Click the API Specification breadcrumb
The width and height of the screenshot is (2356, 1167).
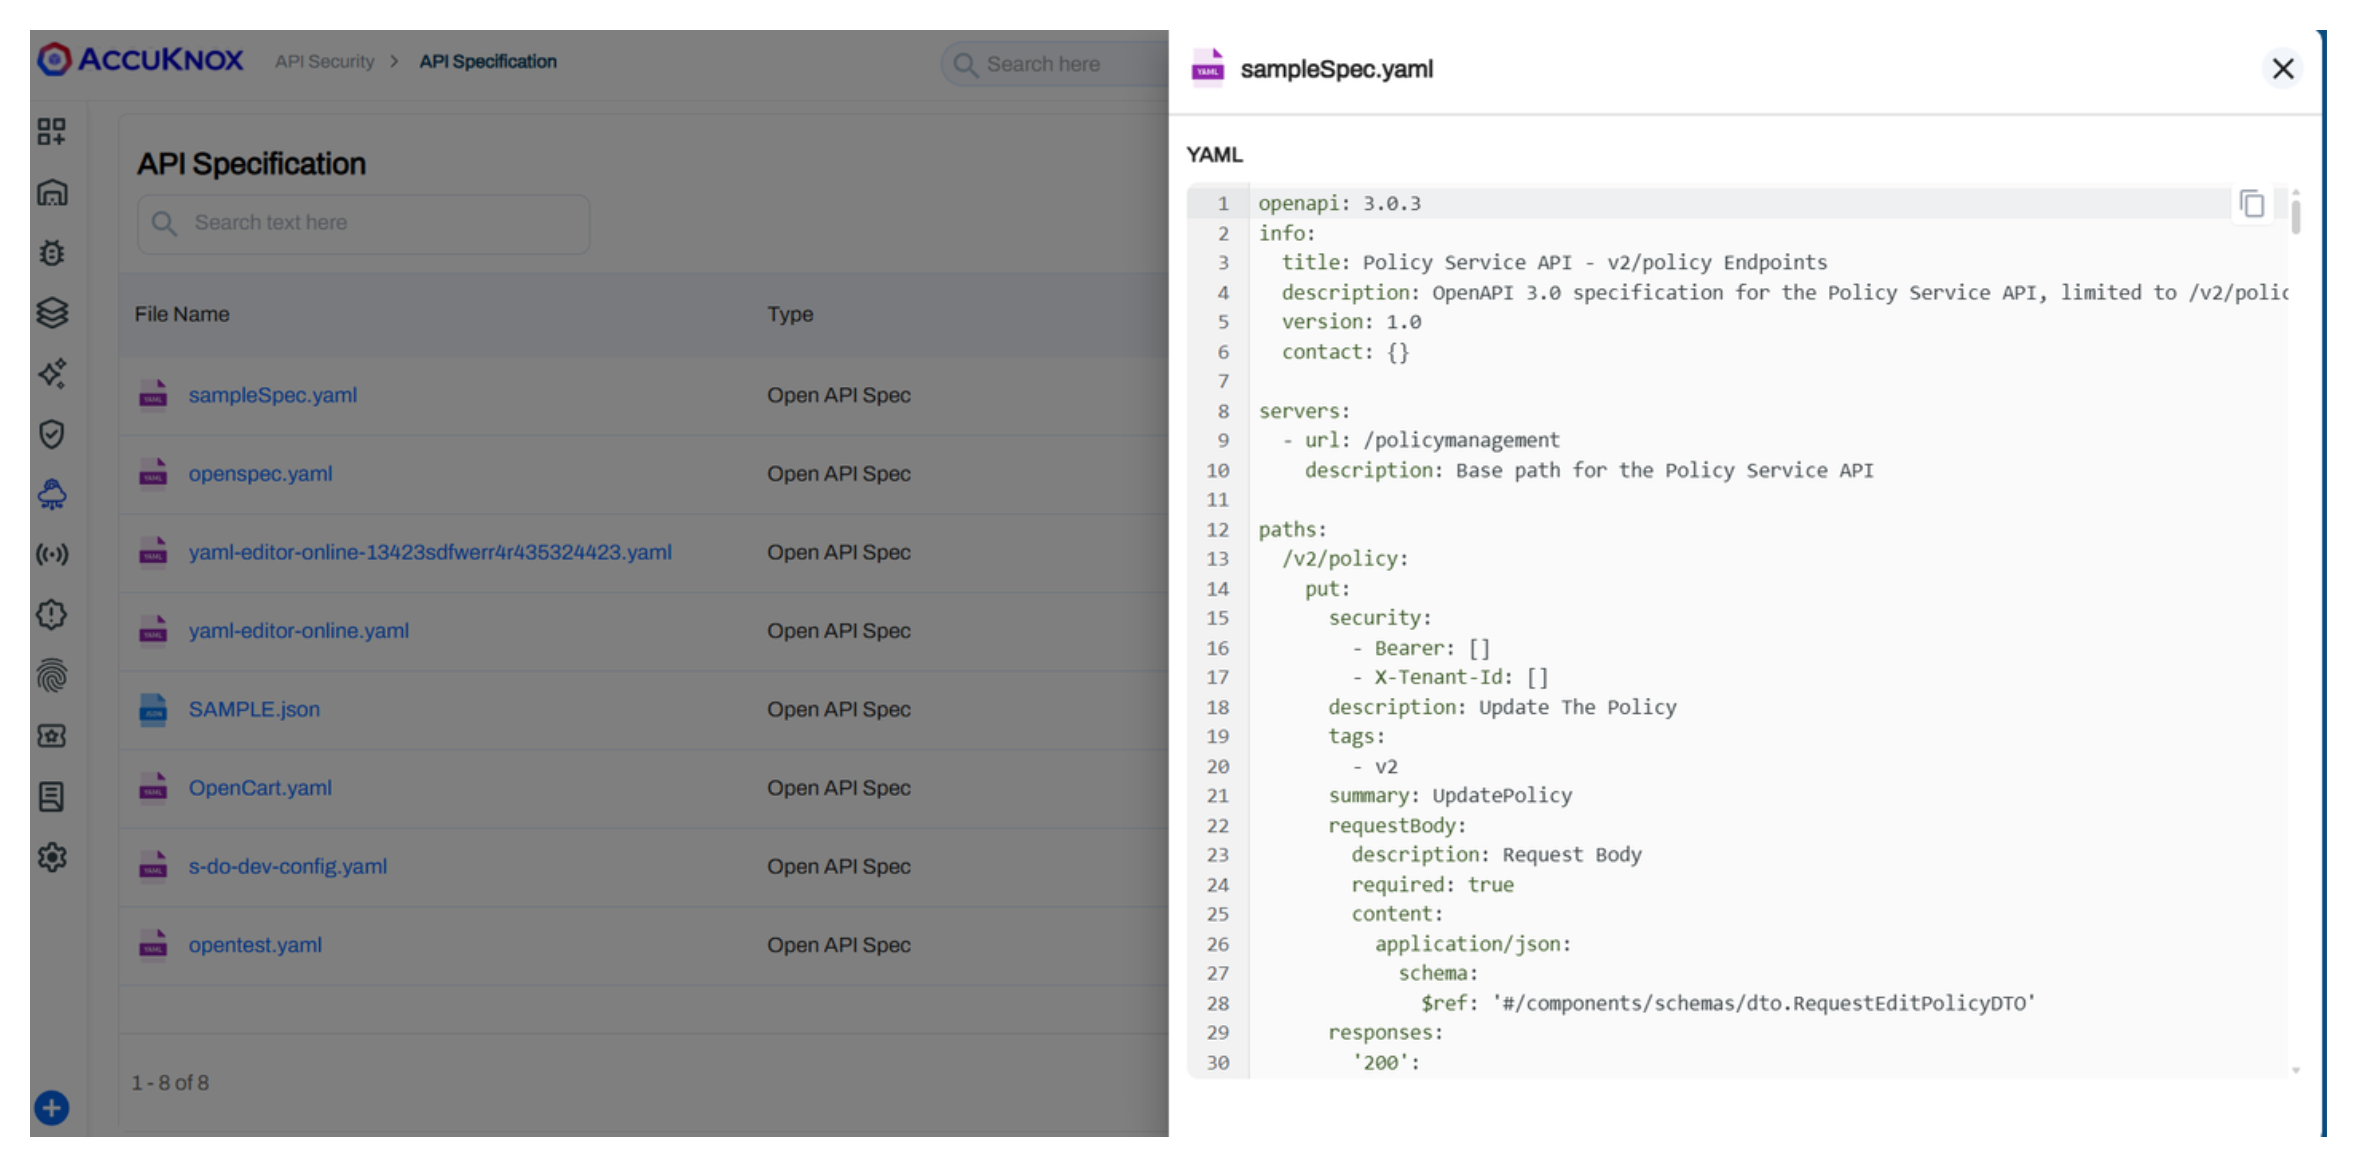click(x=488, y=62)
